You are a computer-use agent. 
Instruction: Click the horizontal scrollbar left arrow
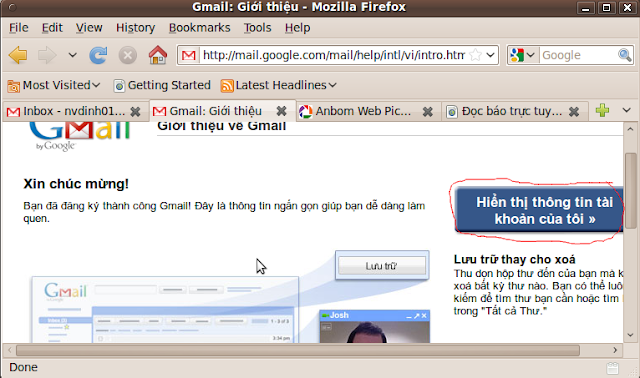point(9,350)
